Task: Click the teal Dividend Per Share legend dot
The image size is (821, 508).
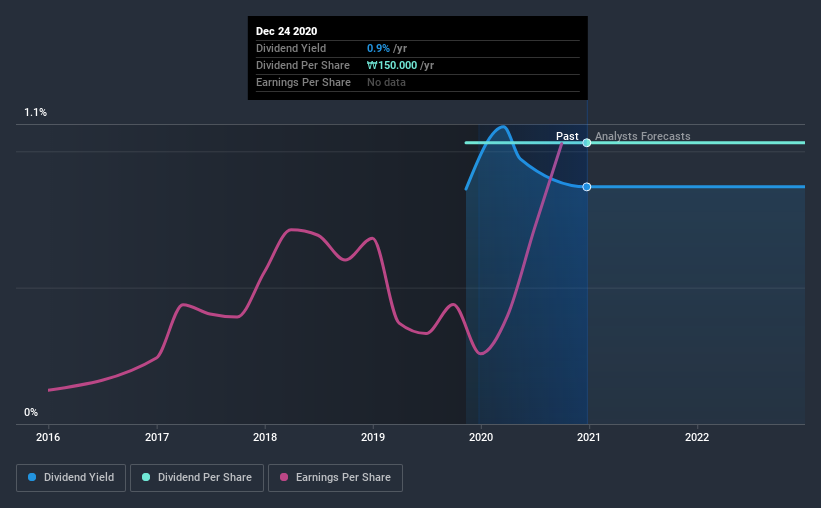Action: pos(146,477)
